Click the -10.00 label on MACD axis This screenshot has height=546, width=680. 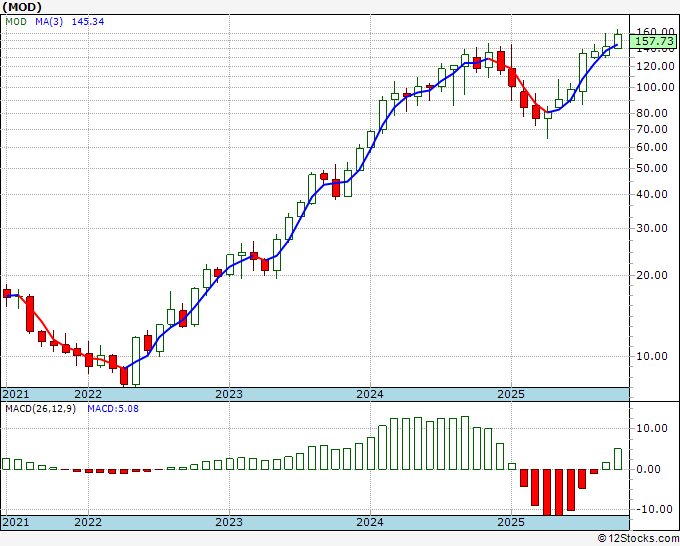(653, 509)
